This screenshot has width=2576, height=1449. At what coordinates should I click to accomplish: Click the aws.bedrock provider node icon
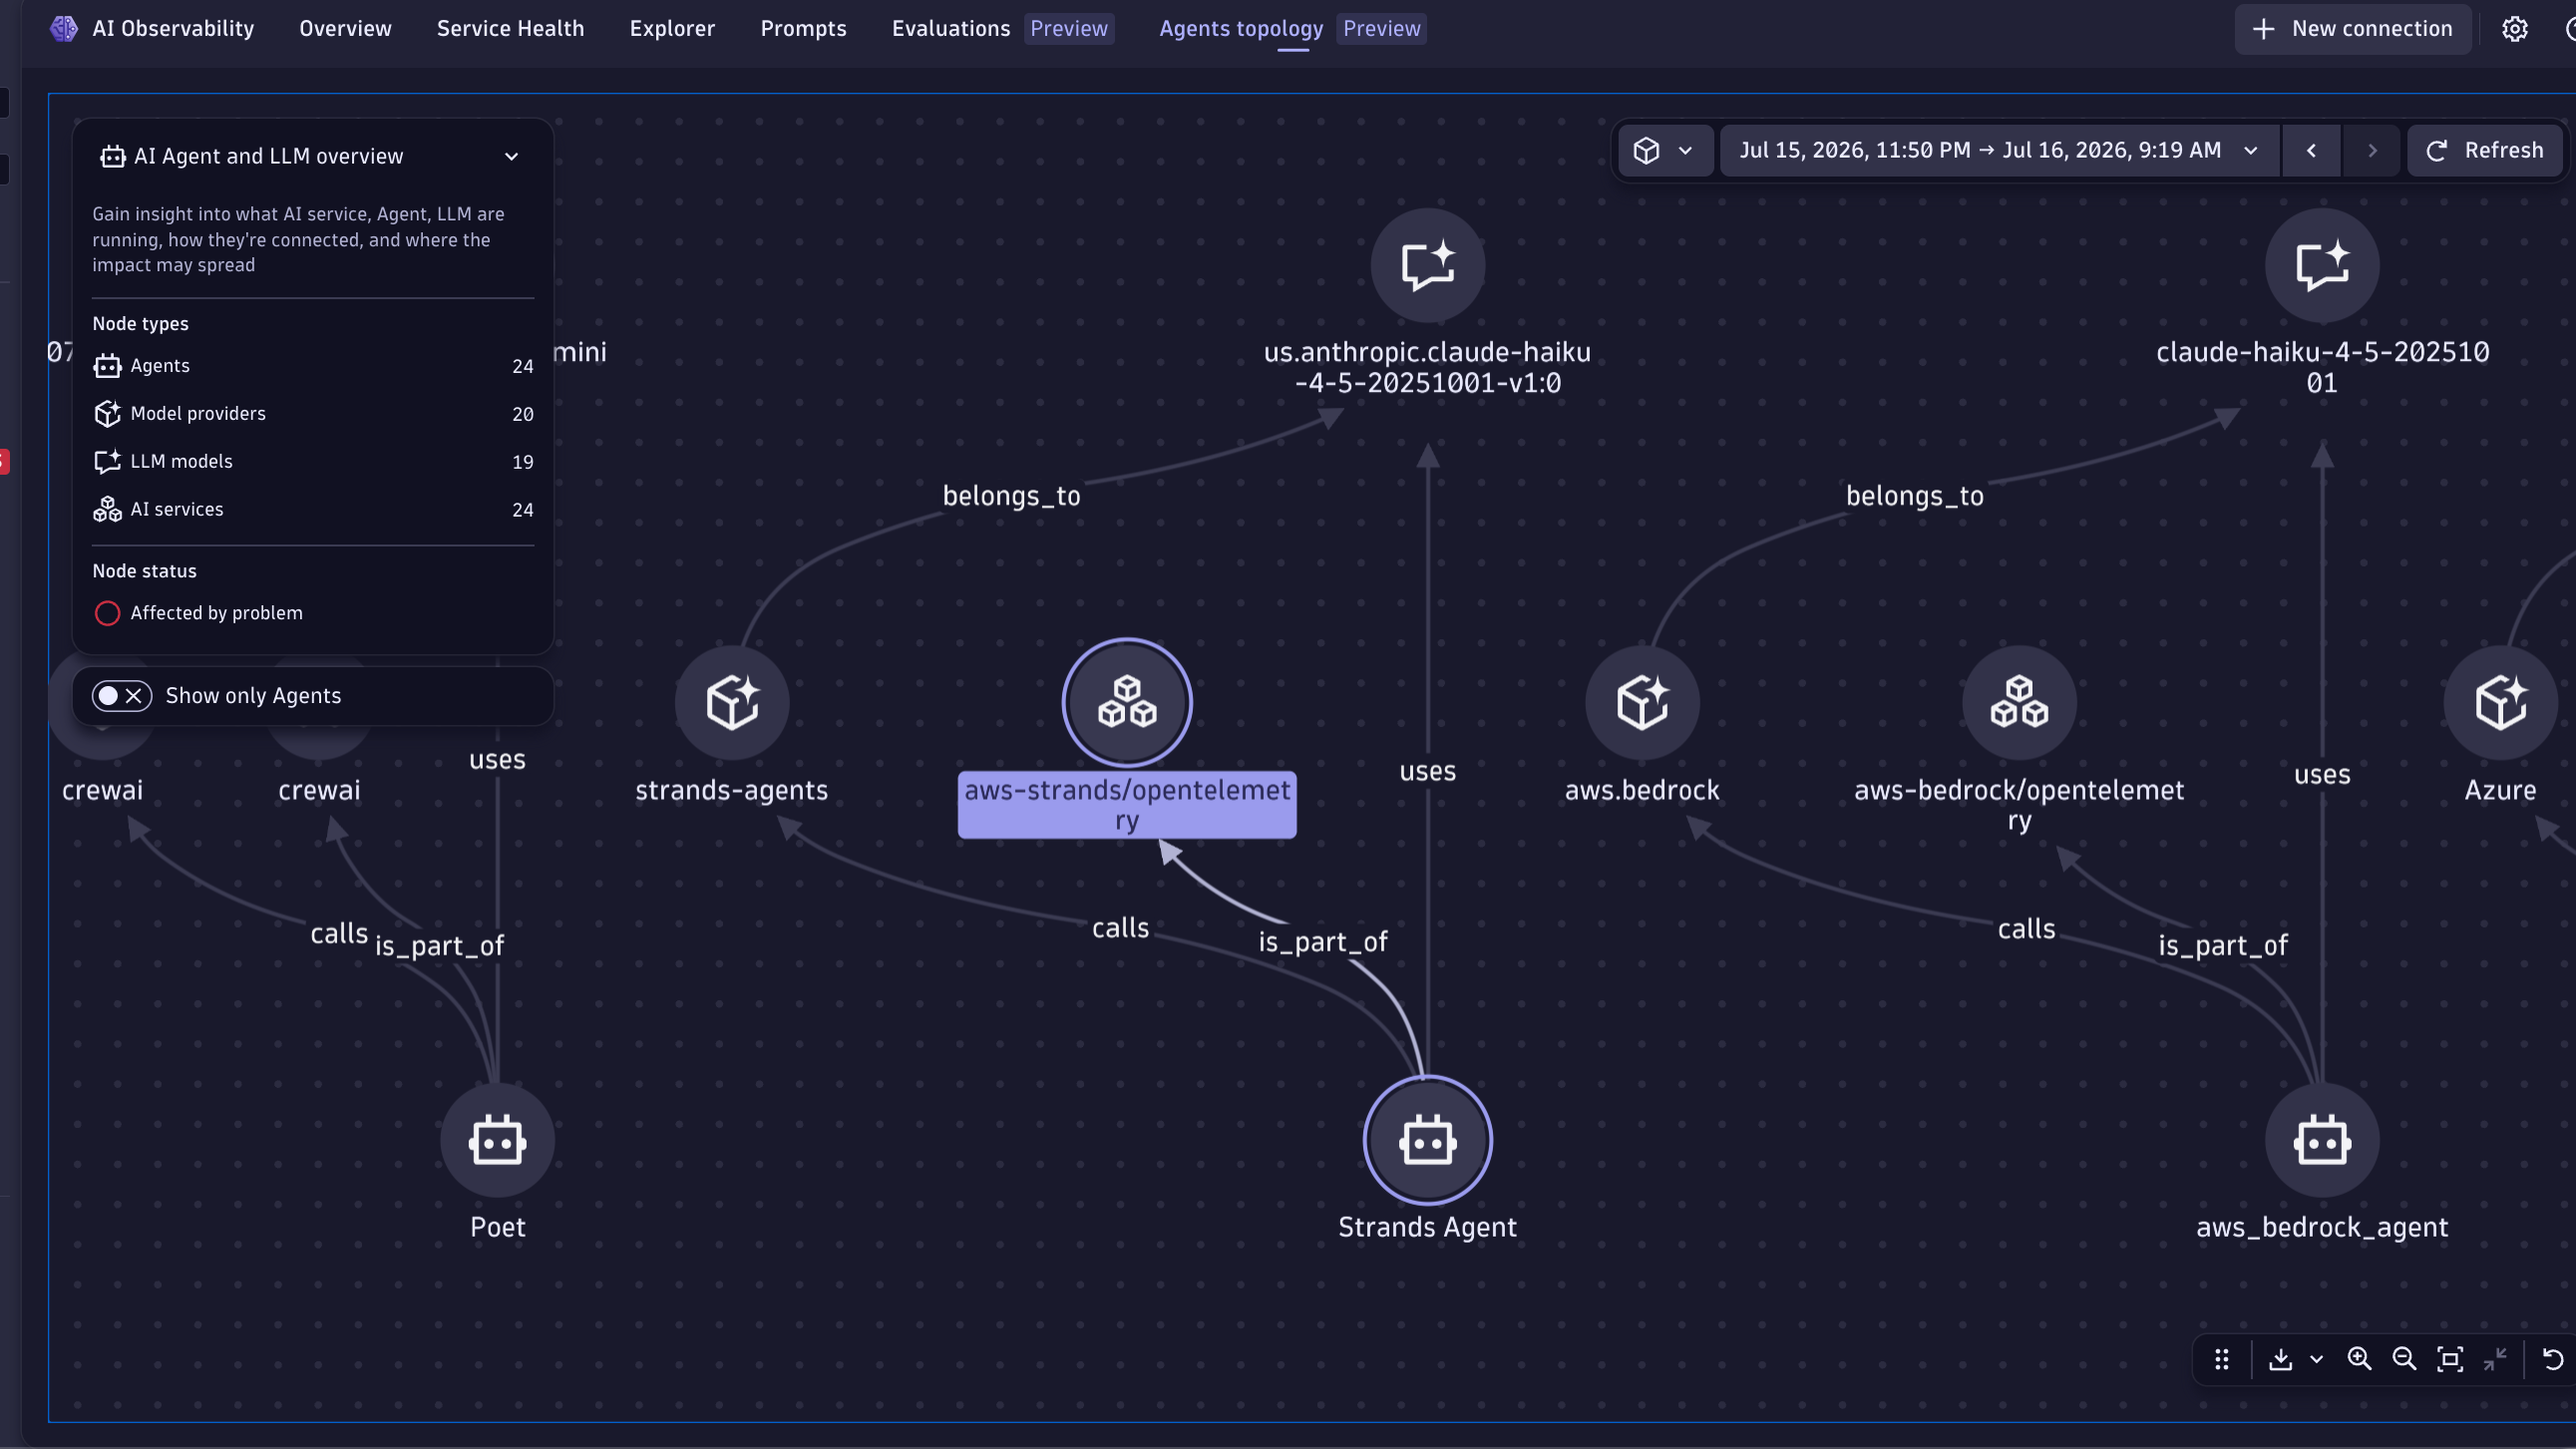1642,702
